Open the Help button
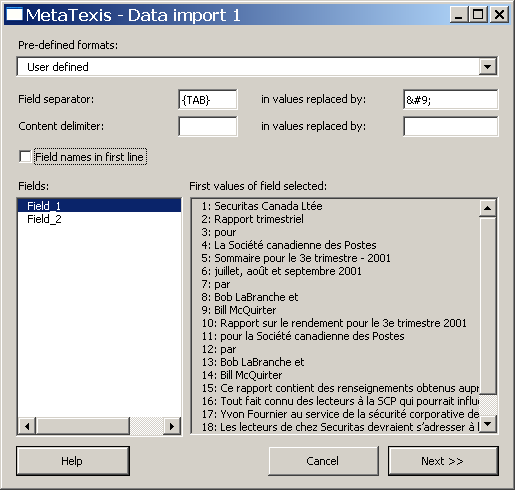515x490 pixels. click(73, 461)
